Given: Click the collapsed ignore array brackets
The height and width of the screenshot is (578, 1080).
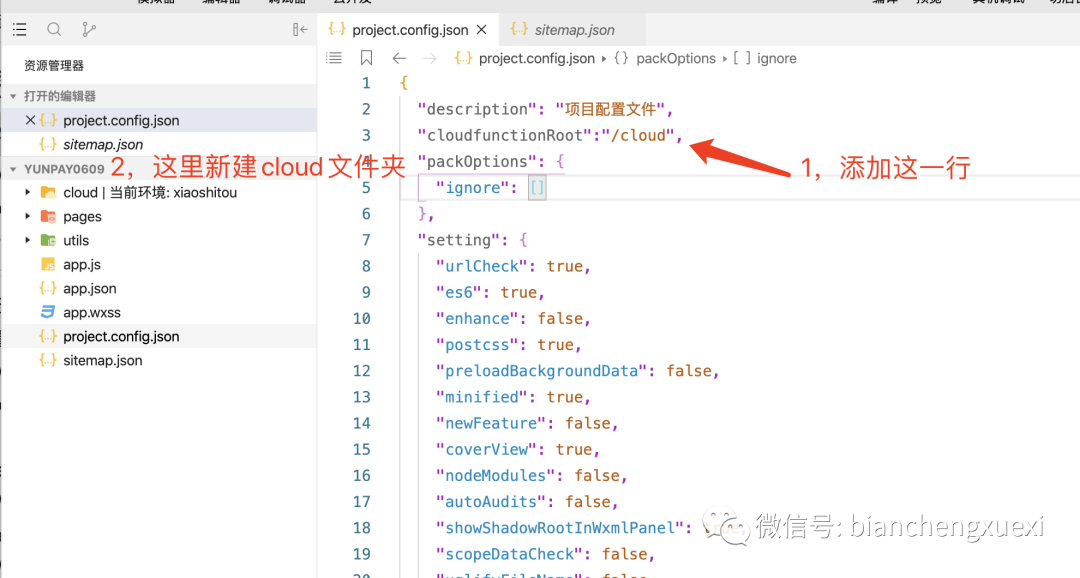Looking at the screenshot, I should [x=537, y=187].
